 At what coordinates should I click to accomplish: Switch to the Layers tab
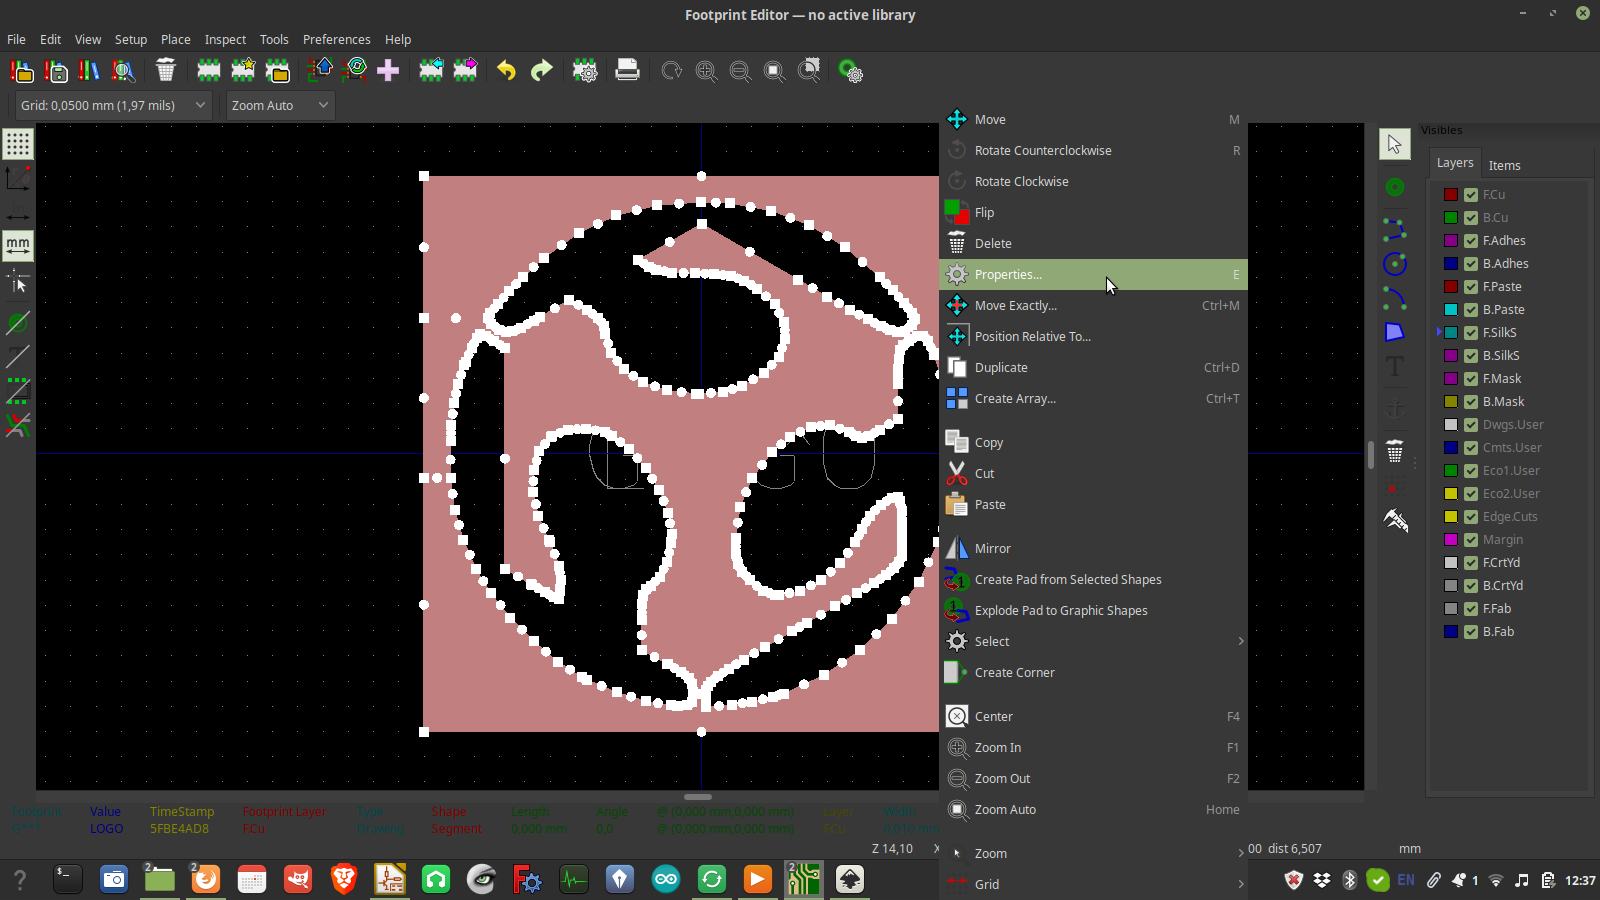pyautogui.click(x=1455, y=163)
